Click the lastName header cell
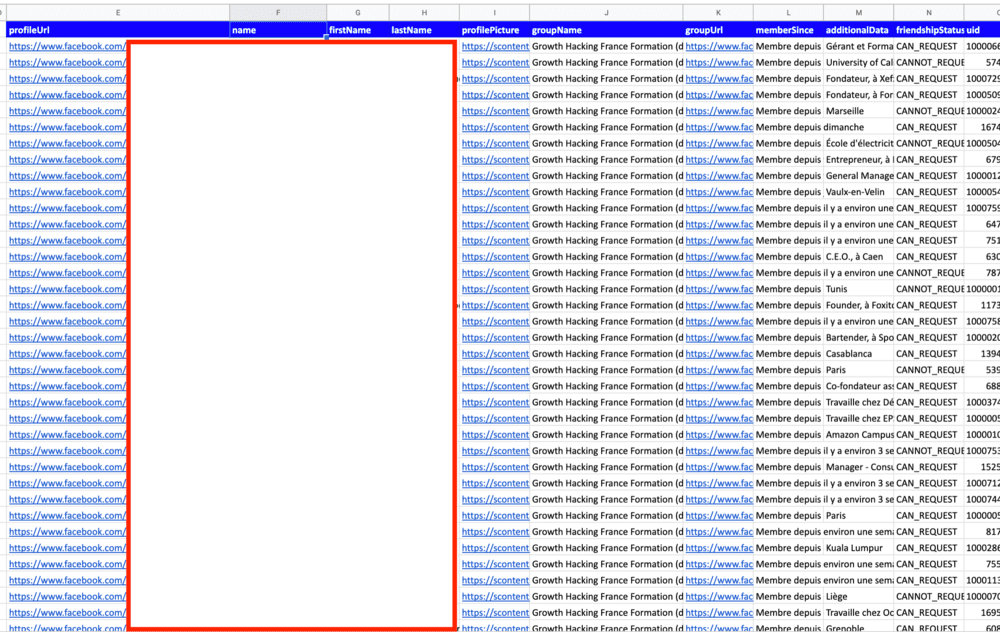The height and width of the screenshot is (632, 1000). (424, 30)
